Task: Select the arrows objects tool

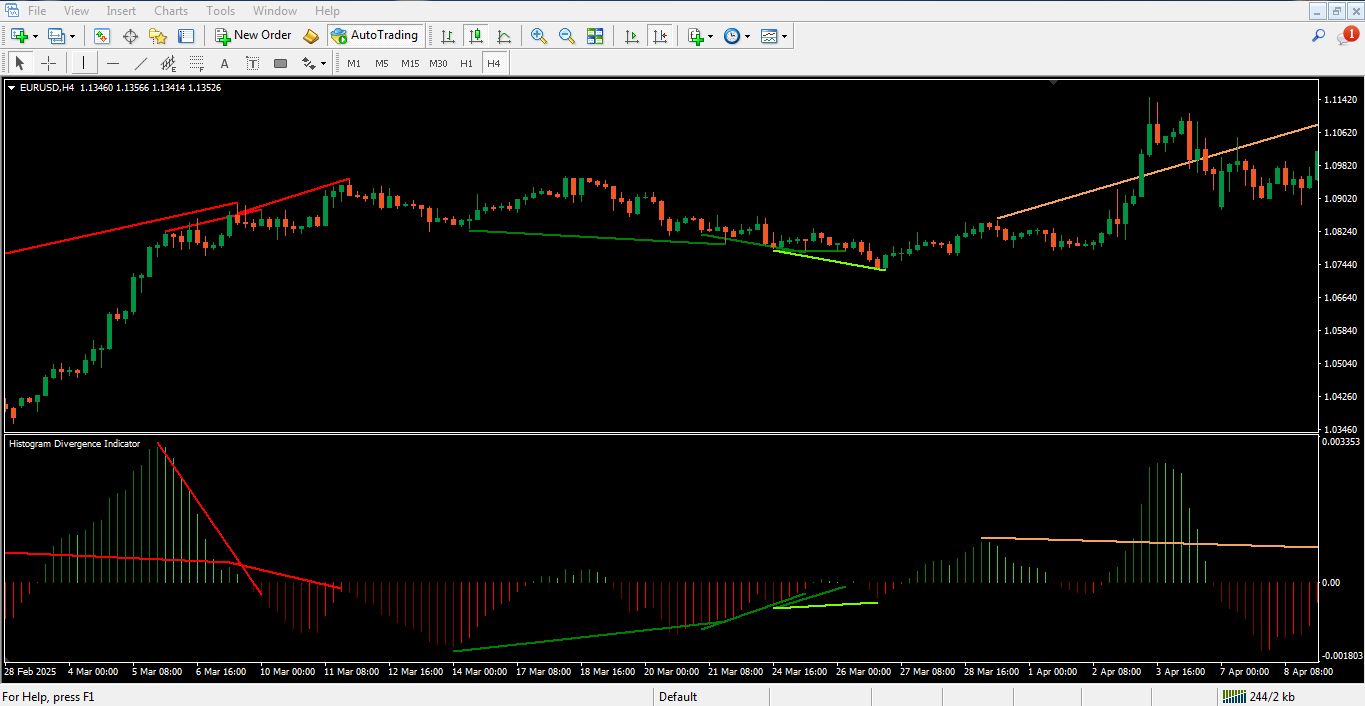Action: coord(308,63)
